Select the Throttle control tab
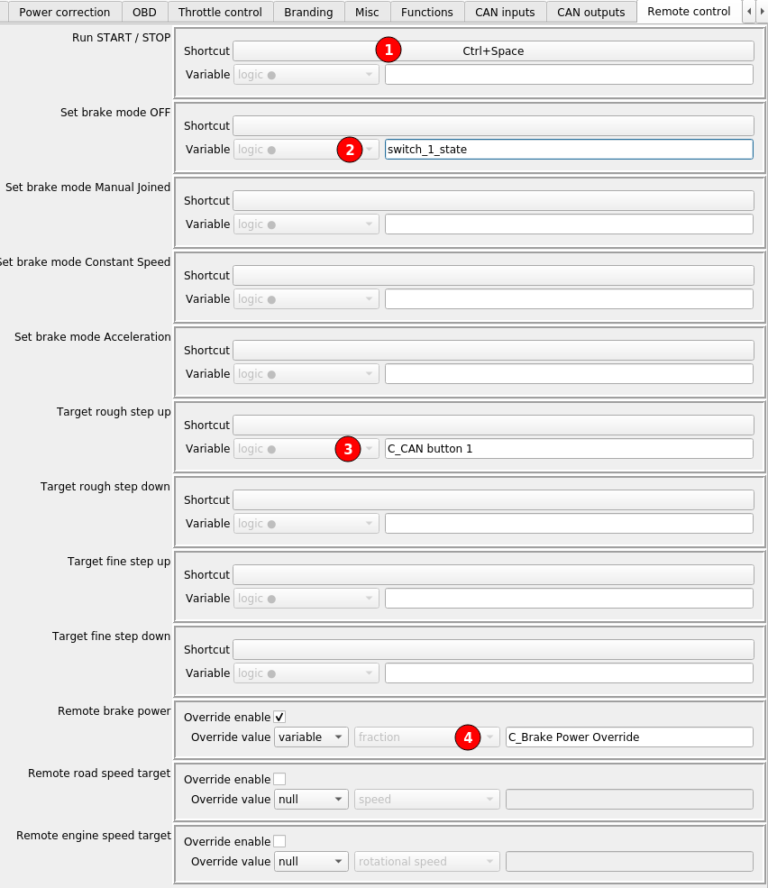The image size is (768, 888). tap(220, 12)
